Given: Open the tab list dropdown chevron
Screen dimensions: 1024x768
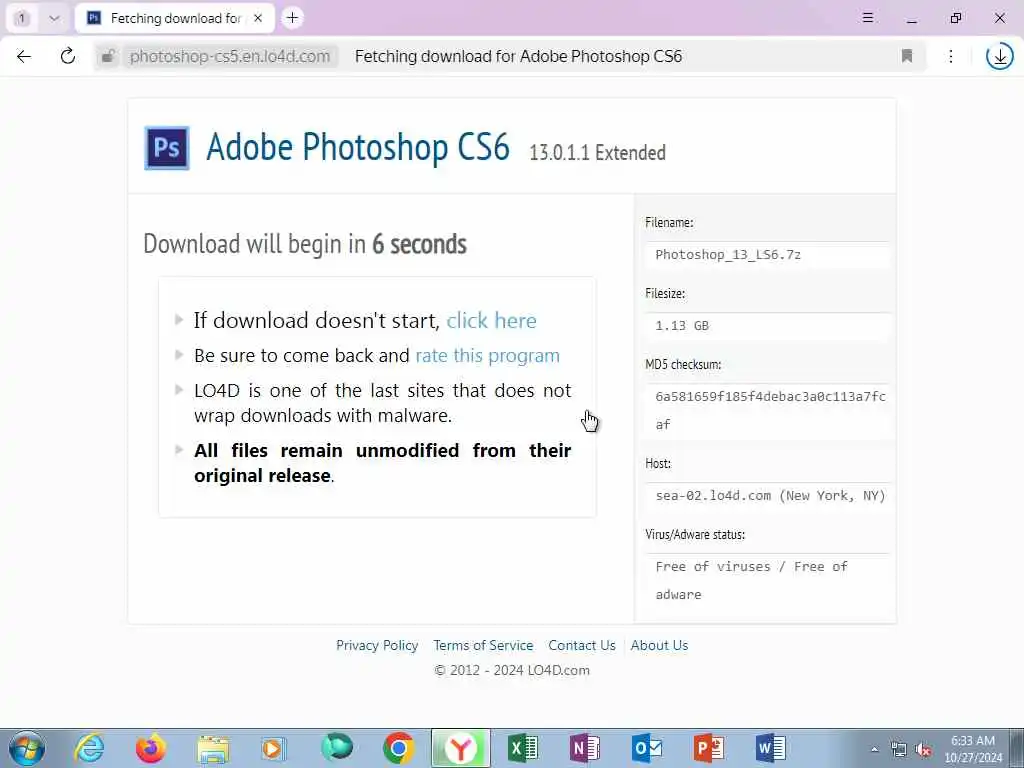Looking at the screenshot, I should [x=54, y=18].
